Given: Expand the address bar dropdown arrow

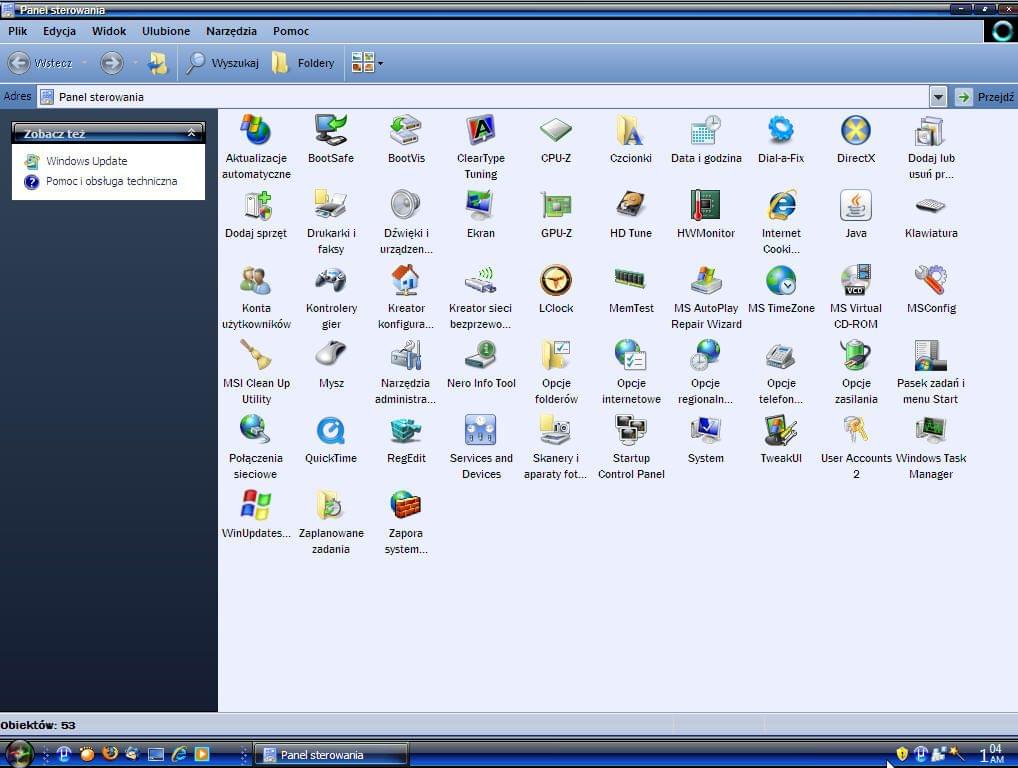Looking at the screenshot, I should point(938,97).
